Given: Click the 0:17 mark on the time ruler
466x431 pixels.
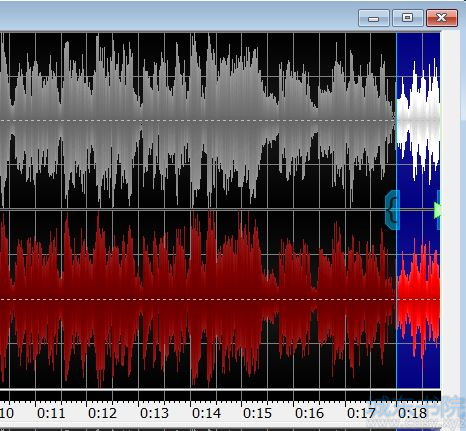Looking at the screenshot, I should (x=361, y=413).
